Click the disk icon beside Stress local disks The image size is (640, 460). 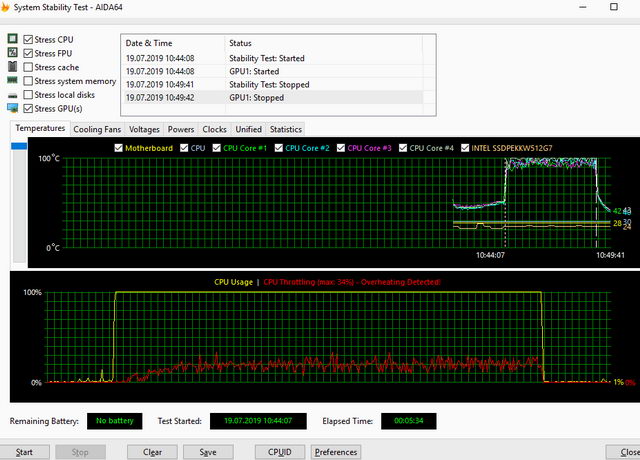click(x=13, y=95)
